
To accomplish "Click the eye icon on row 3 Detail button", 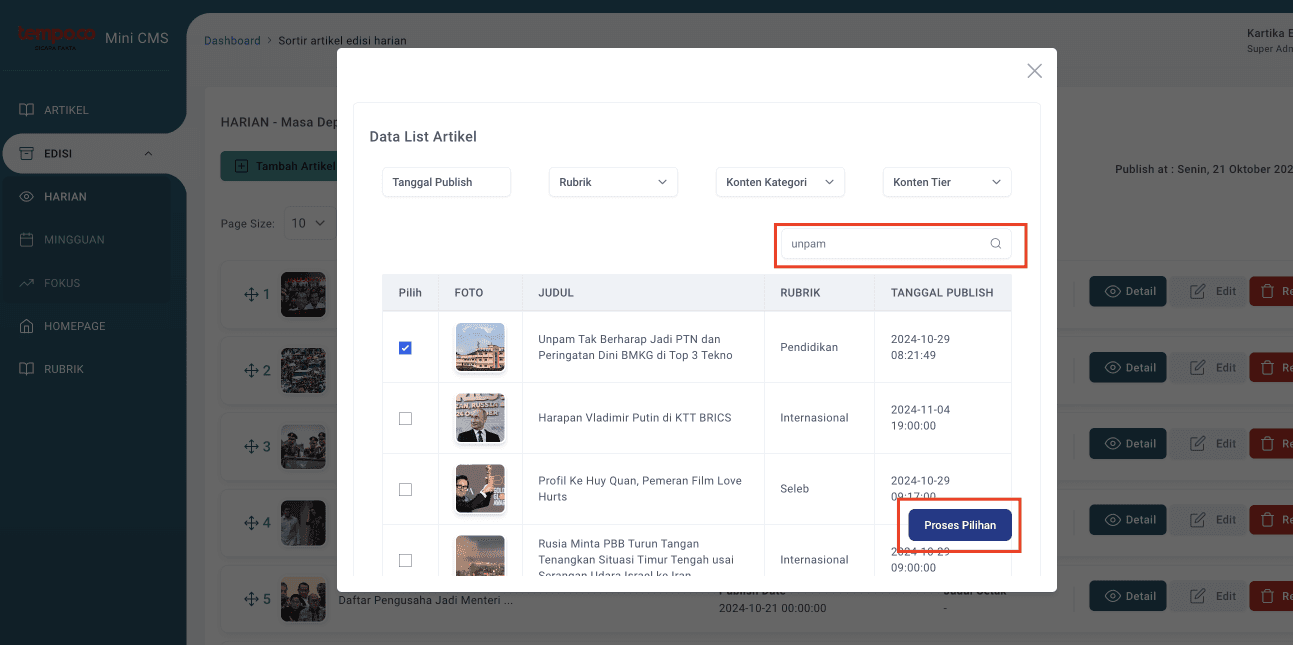I will click(x=1112, y=444).
